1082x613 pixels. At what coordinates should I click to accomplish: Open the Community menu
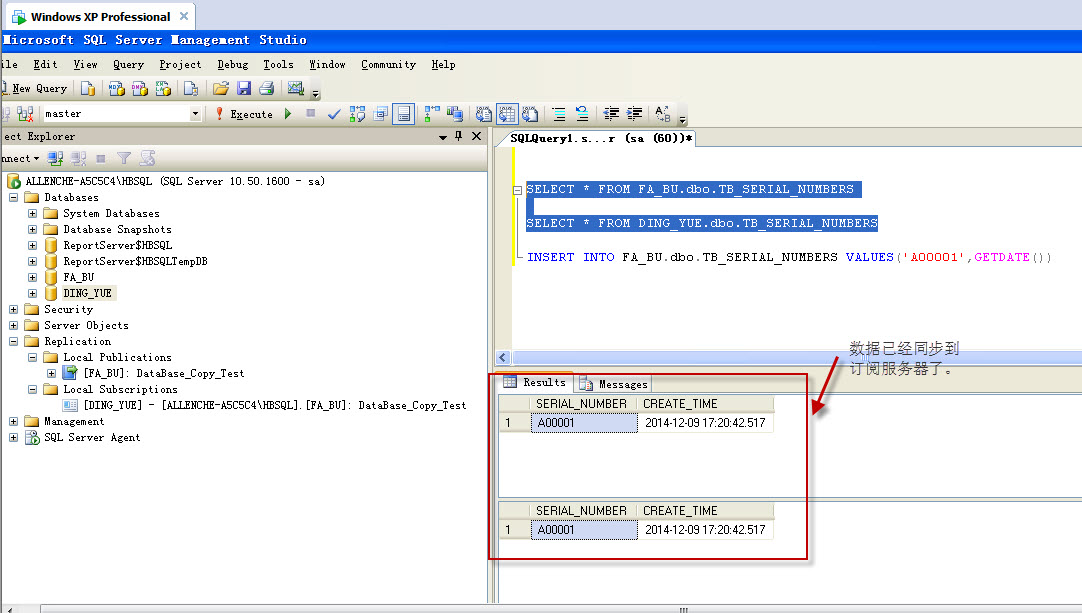click(x=388, y=64)
